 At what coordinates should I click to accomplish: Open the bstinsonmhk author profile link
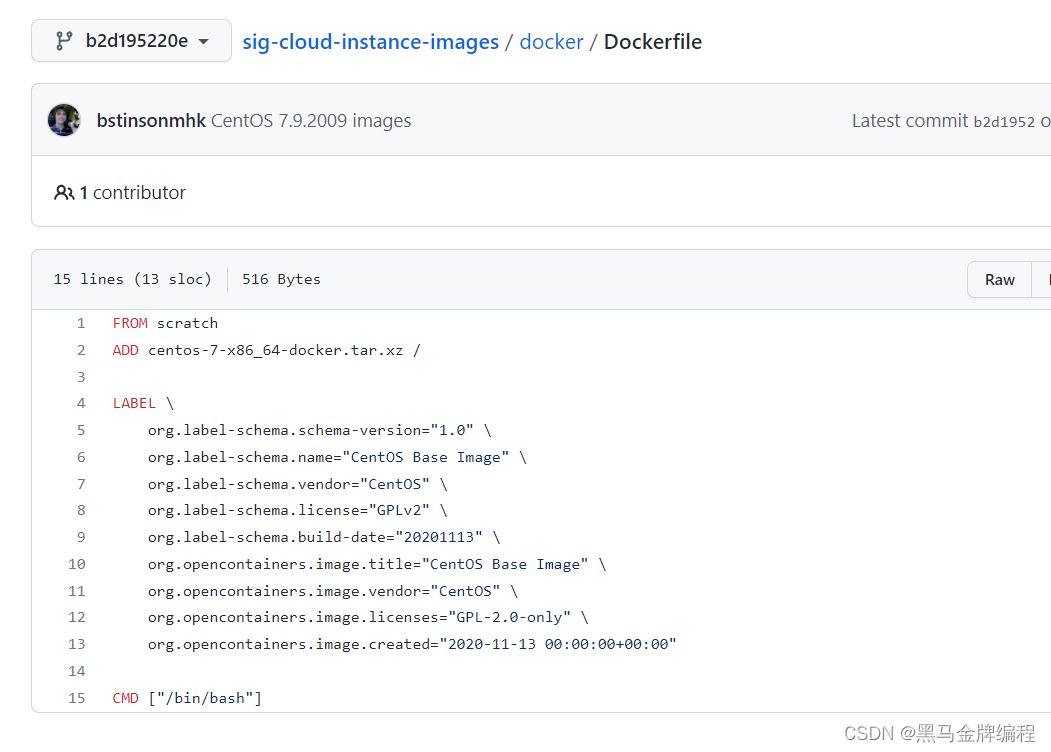coord(151,121)
